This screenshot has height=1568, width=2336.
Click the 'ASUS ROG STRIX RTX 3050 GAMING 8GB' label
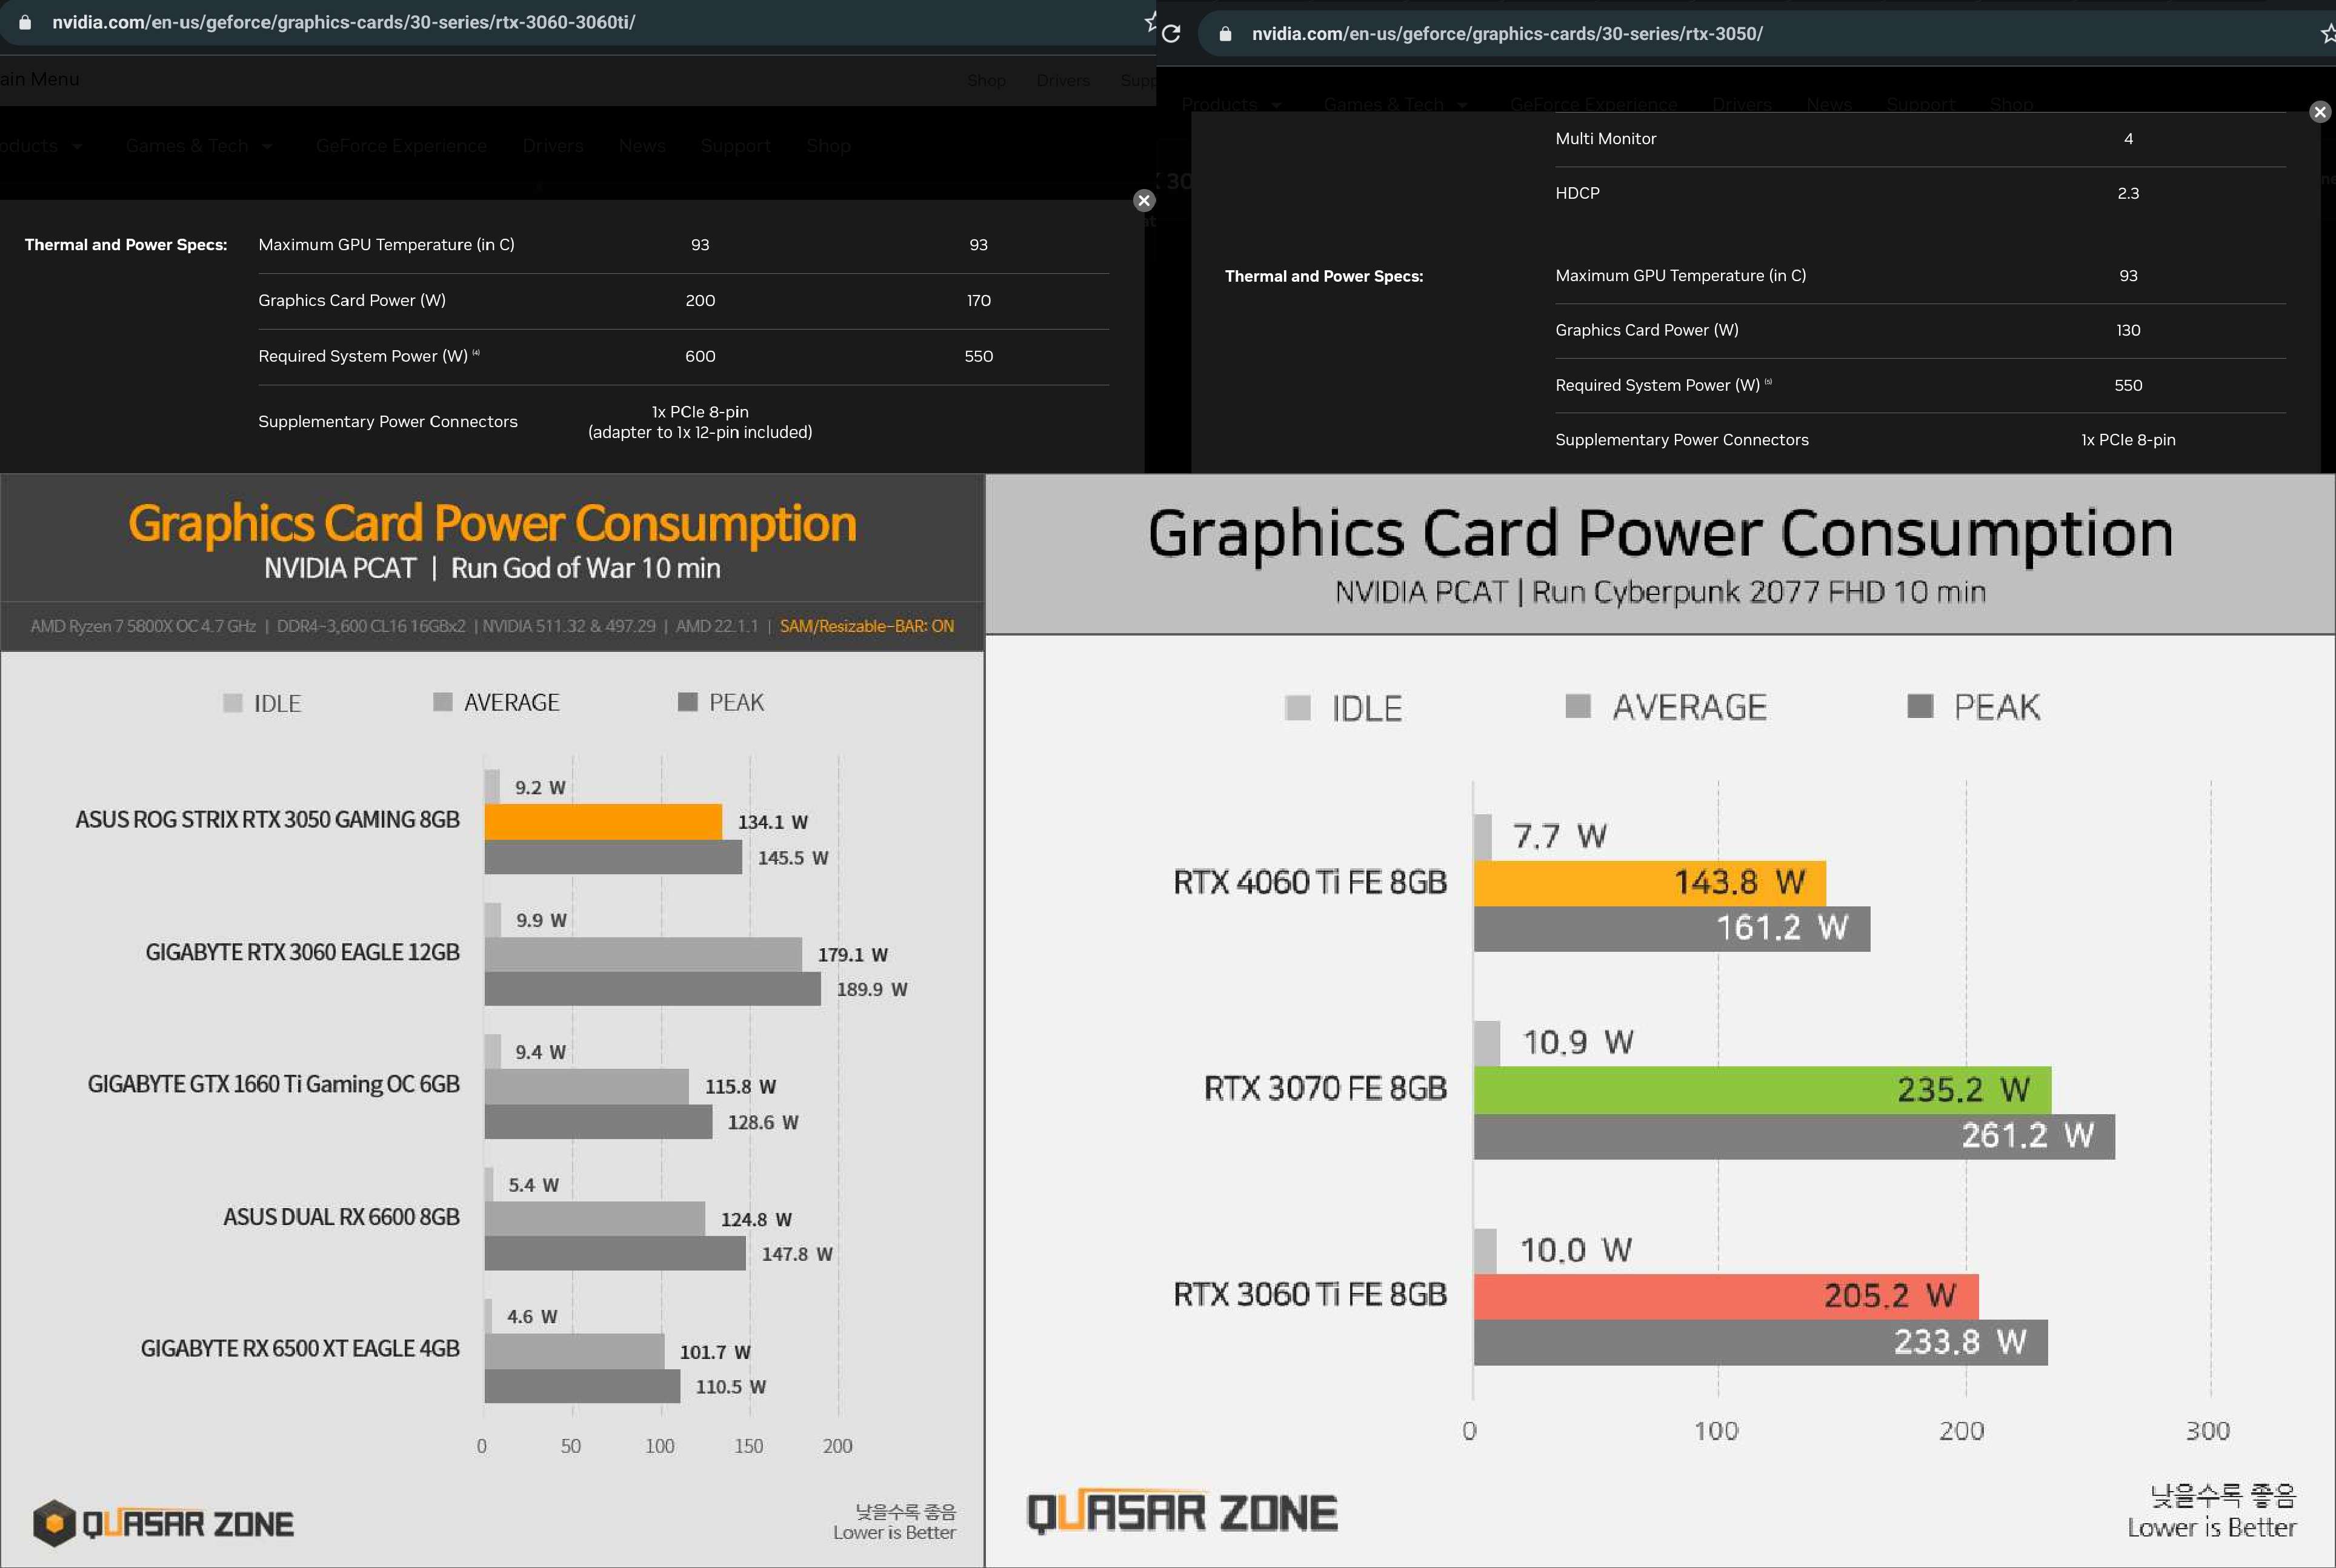(x=267, y=820)
